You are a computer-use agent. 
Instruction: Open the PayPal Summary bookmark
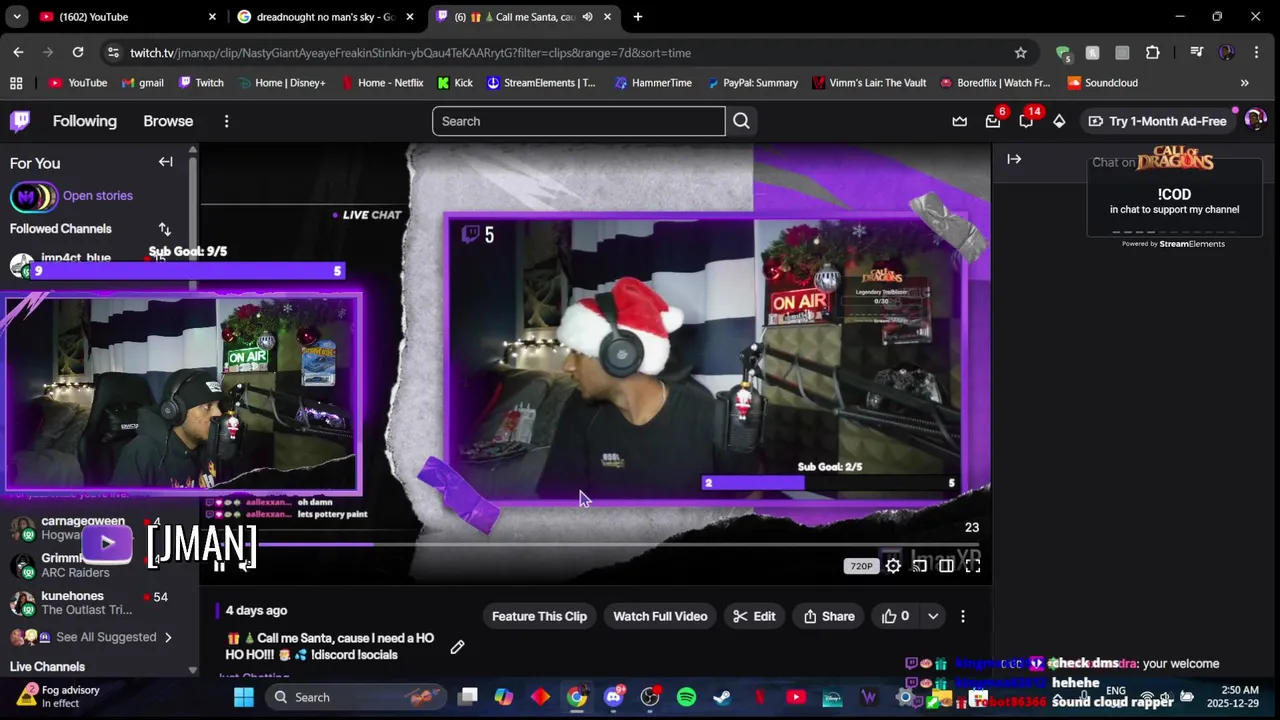(x=751, y=83)
